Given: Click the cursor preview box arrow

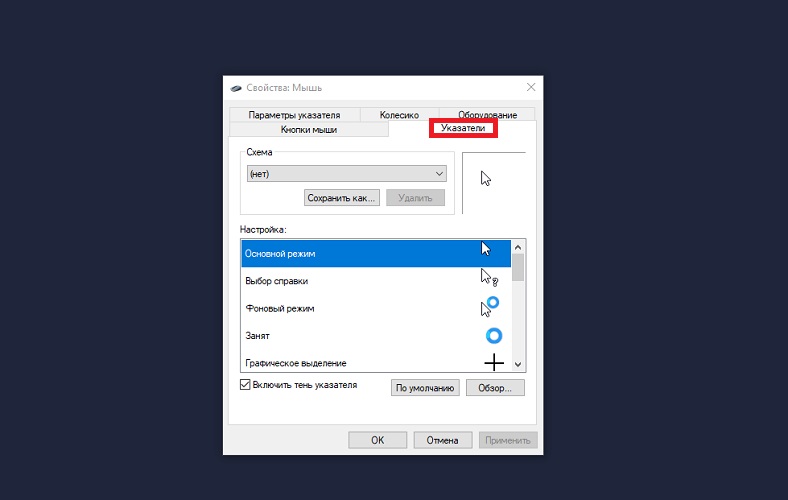Looking at the screenshot, I should pos(485,178).
